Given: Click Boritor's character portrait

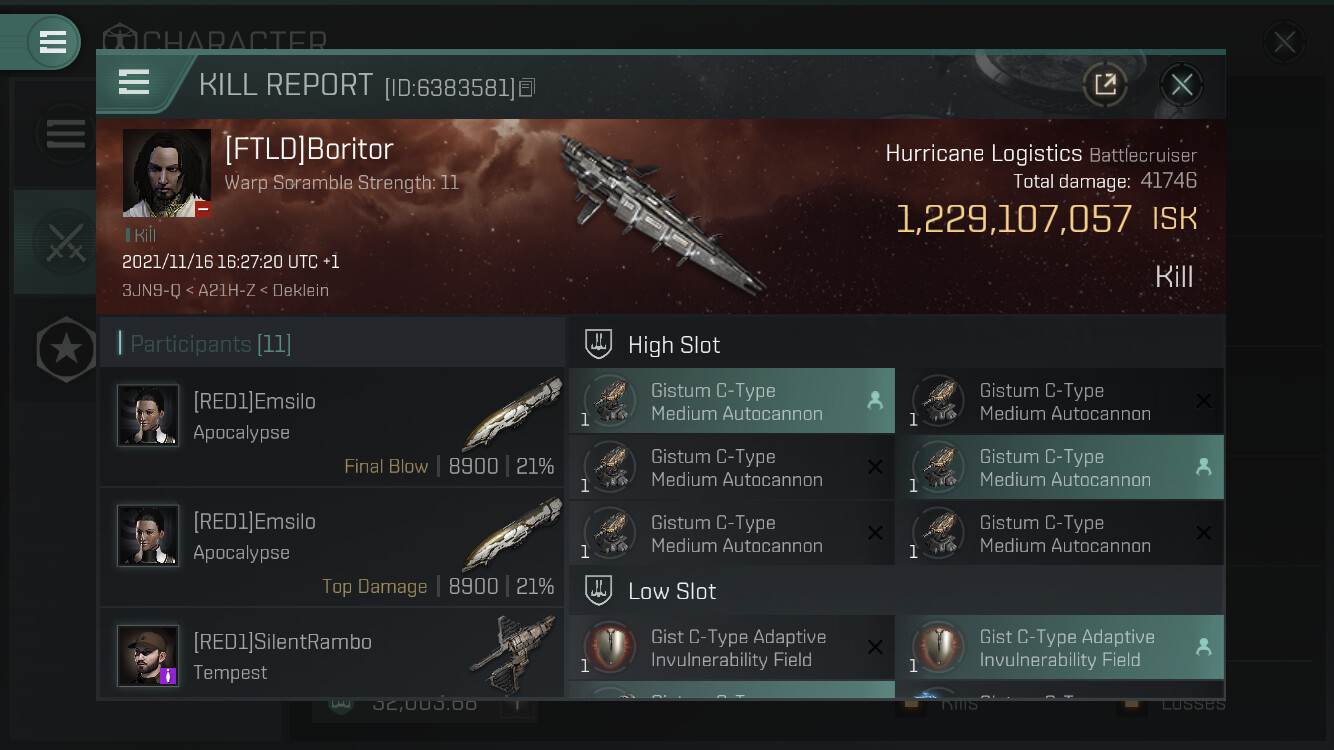Looking at the screenshot, I should [x=167, y=173].
